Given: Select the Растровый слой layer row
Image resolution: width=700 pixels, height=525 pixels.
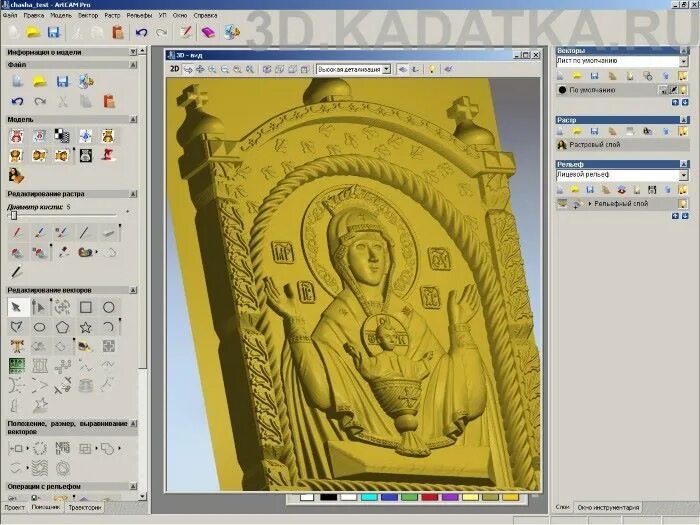Looking at the screenshot, I should tap(622, 145).
